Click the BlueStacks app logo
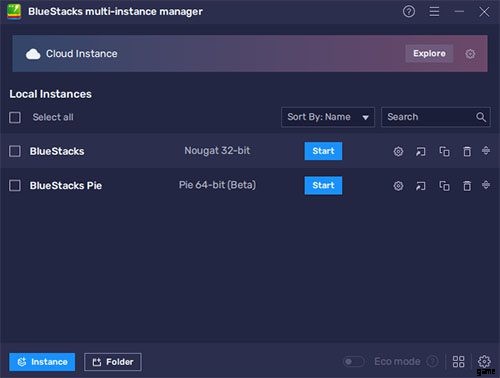 tap(14, 12)
